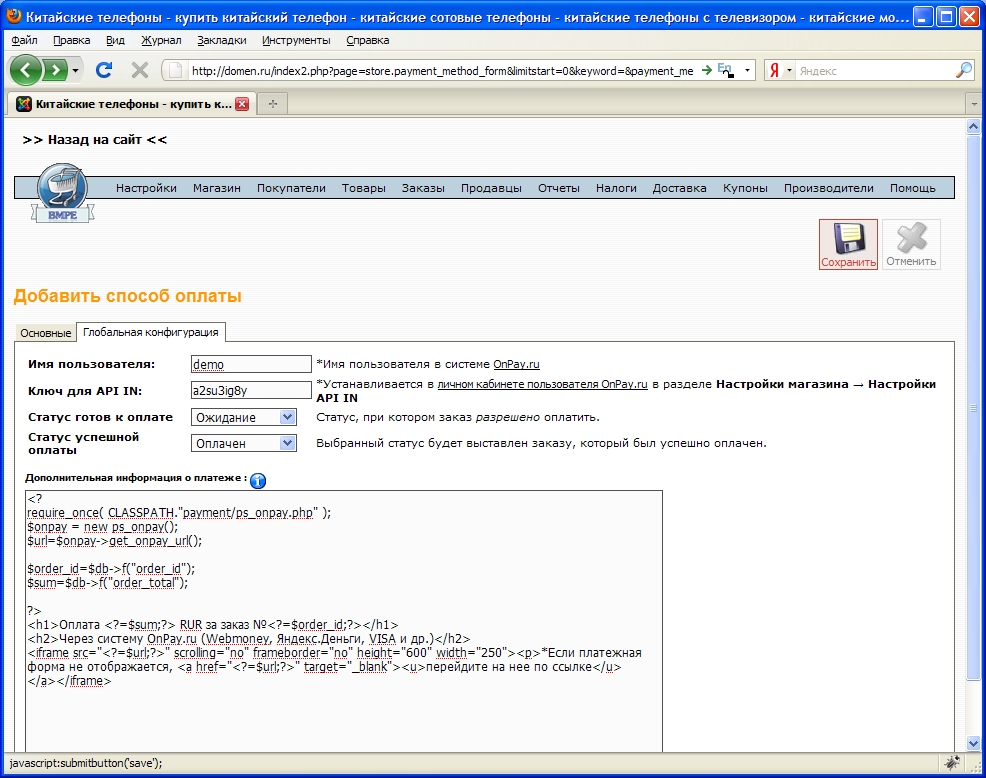
Task: Click the search magnifier icon in Yandex box
Action: pyautogui.click(x=963, y=71)
